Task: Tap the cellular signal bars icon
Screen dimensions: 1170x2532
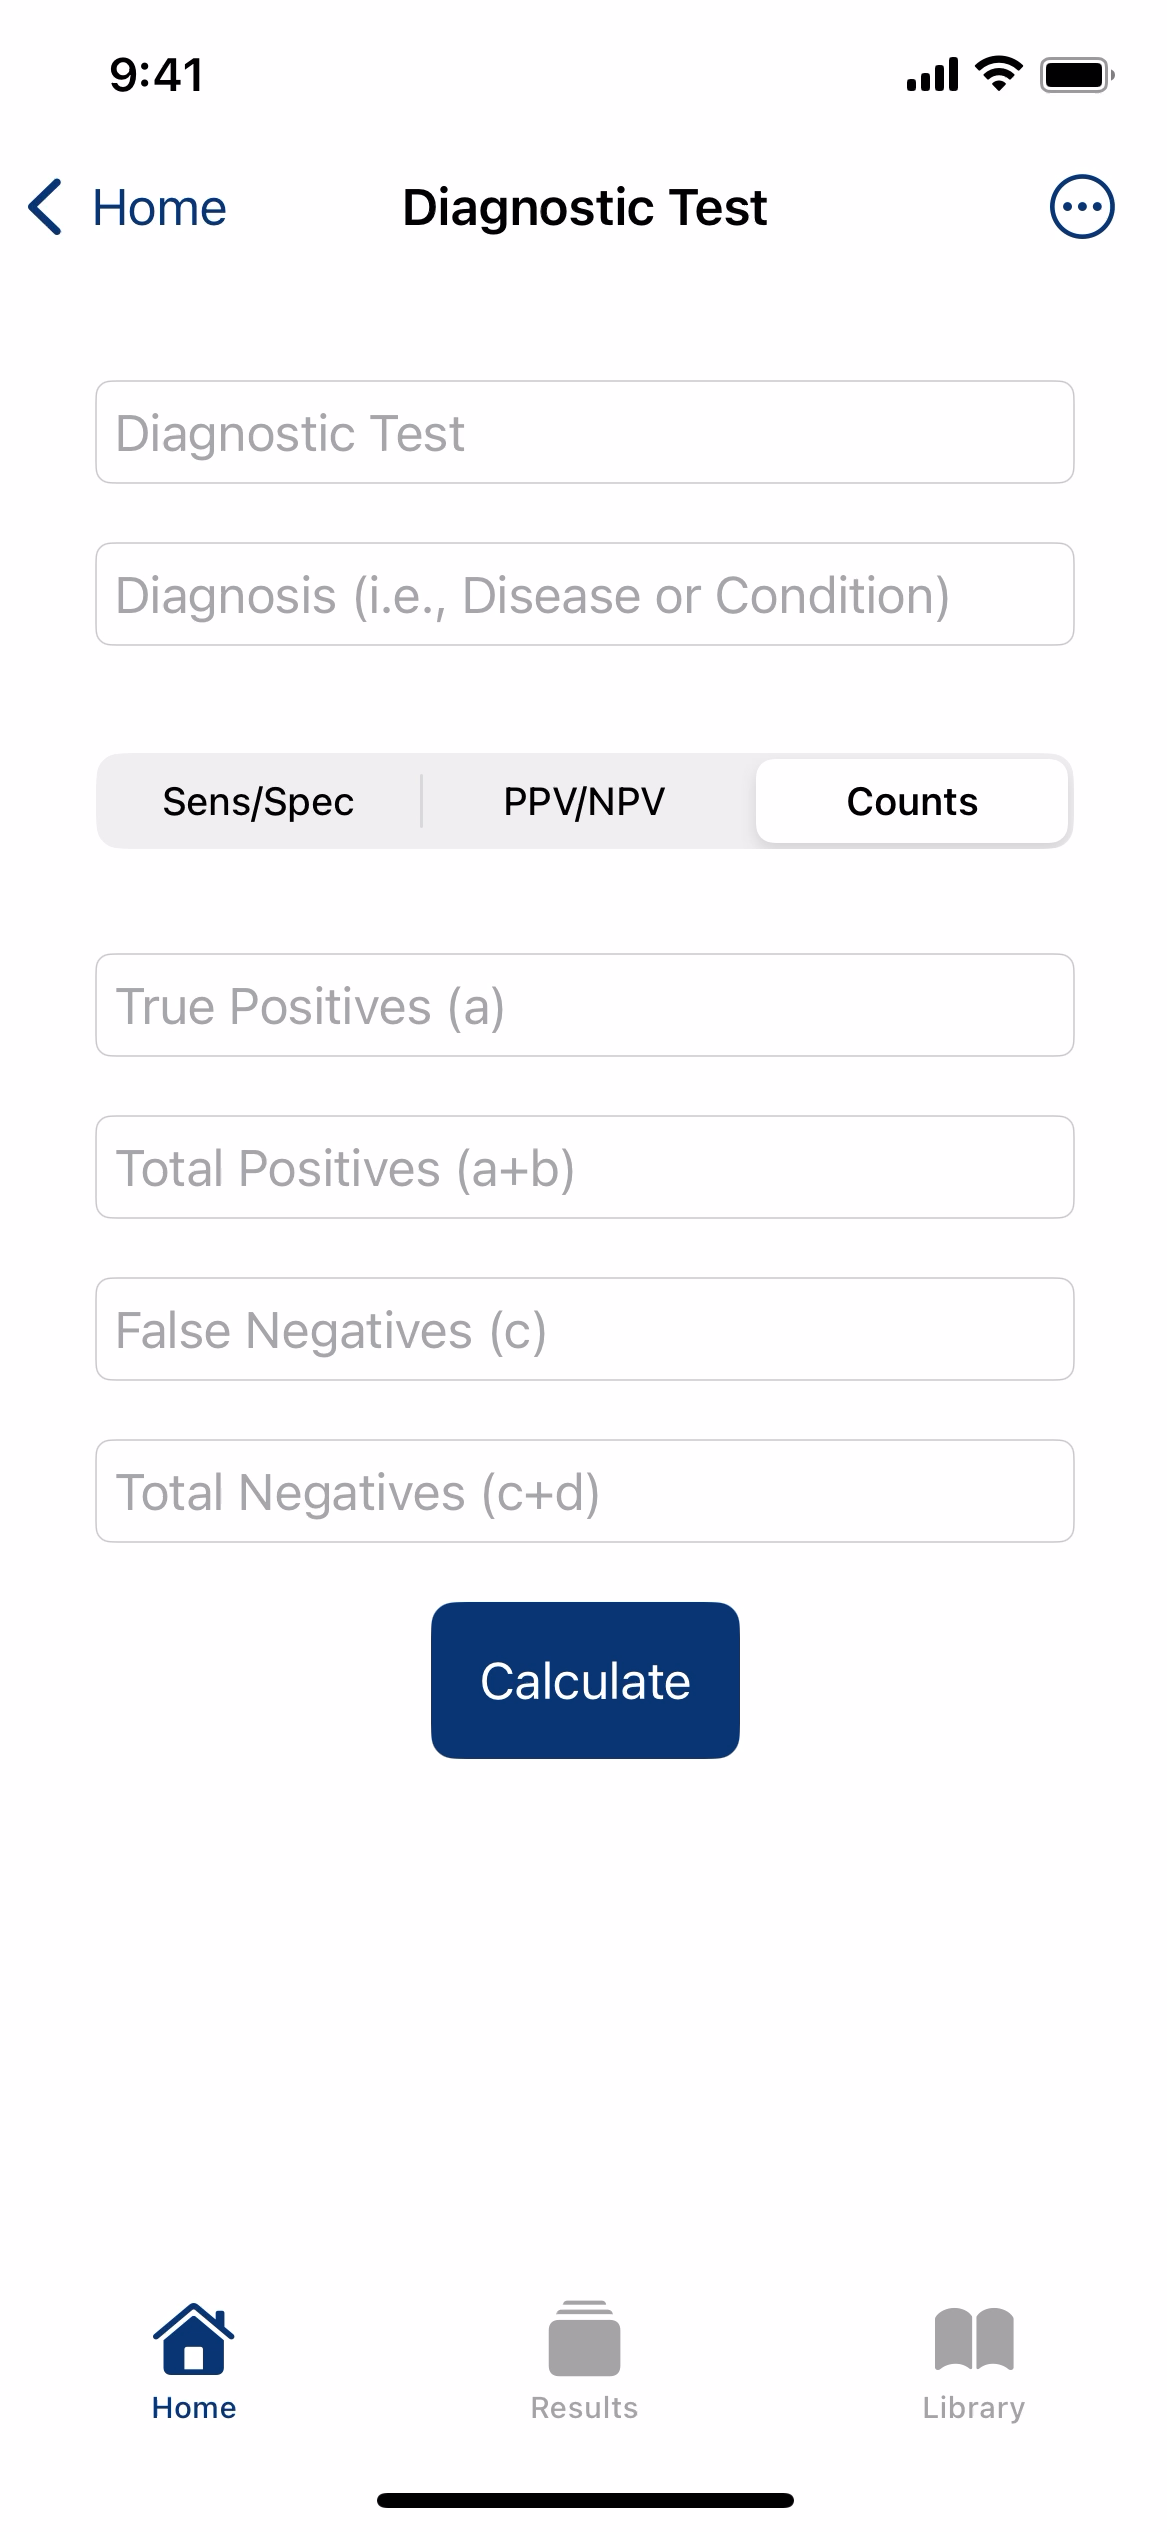Action: pos(932,75)
